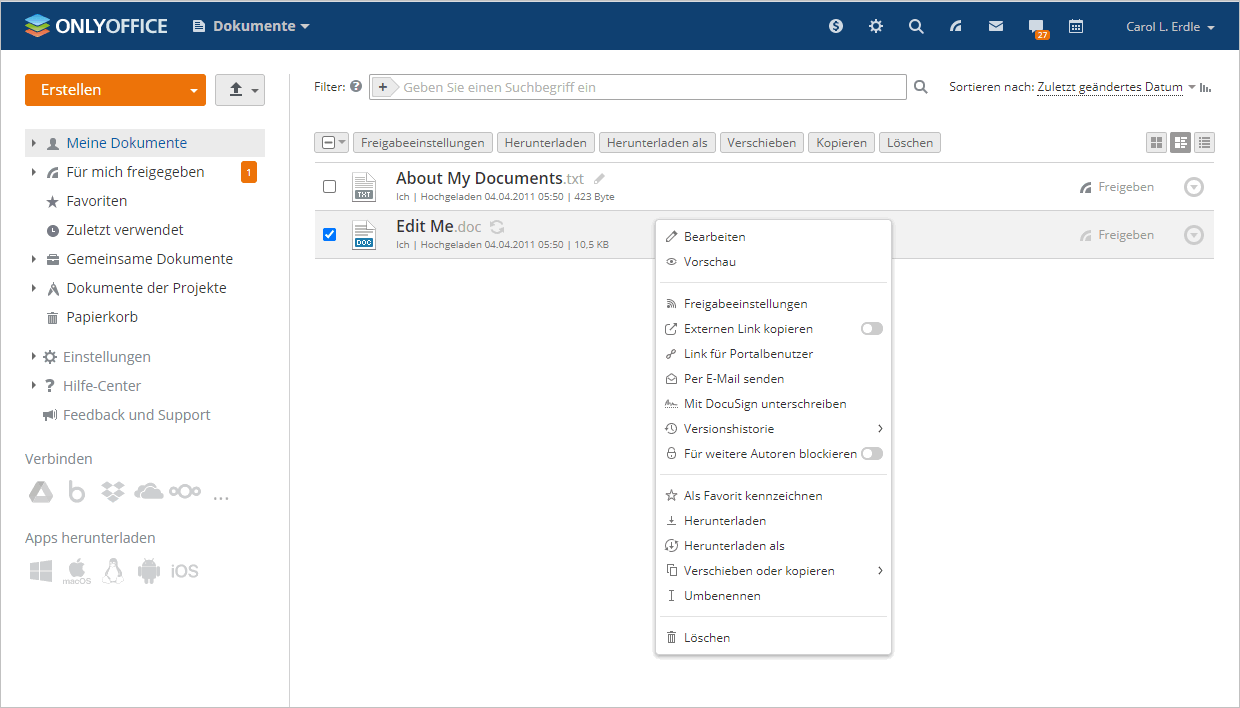This screenshot has width=1240, height=708.
Task: Expand Gemeinsame Dokumente tree arrow
Action: pyautogui.click(x=34, y=259)
